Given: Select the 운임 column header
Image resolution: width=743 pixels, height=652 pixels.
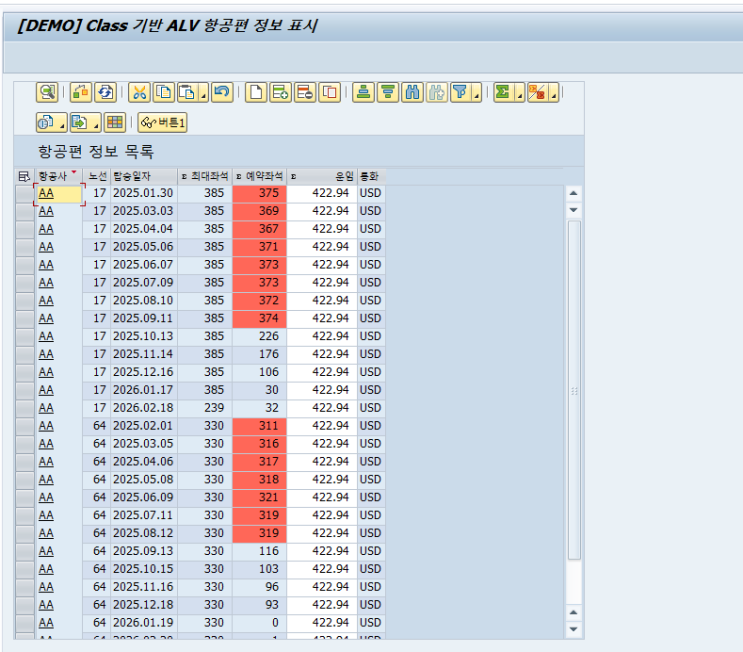Looking at the screenshot, I should 322,177.
